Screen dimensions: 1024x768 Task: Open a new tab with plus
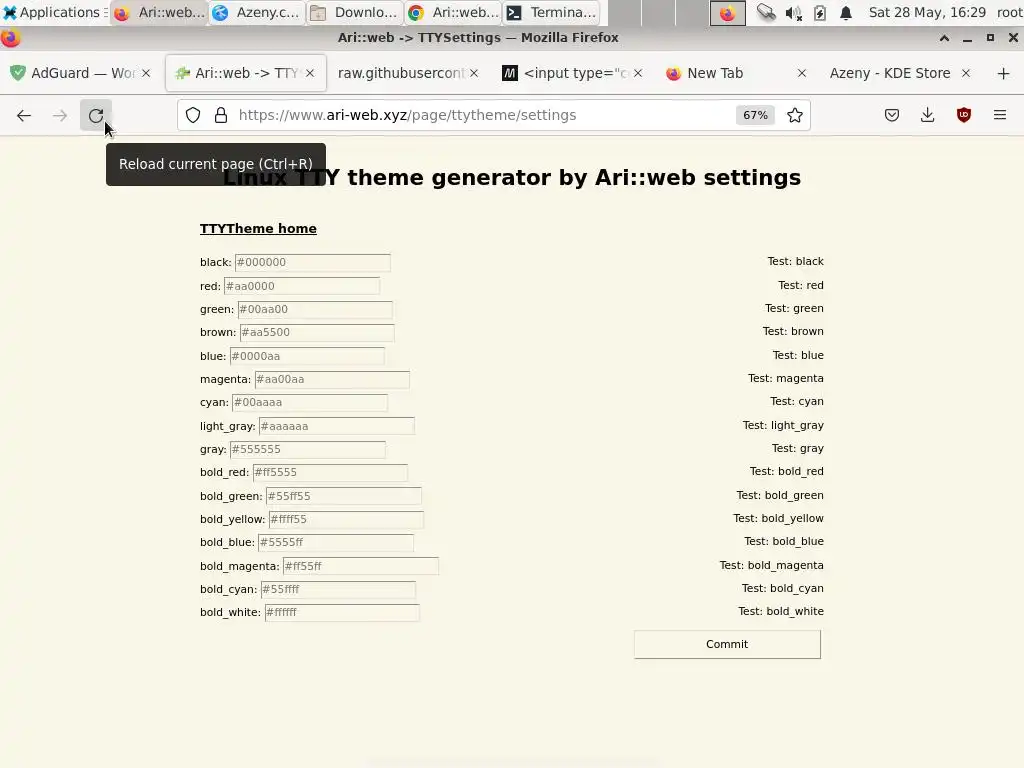click(x=1004, y=73)
